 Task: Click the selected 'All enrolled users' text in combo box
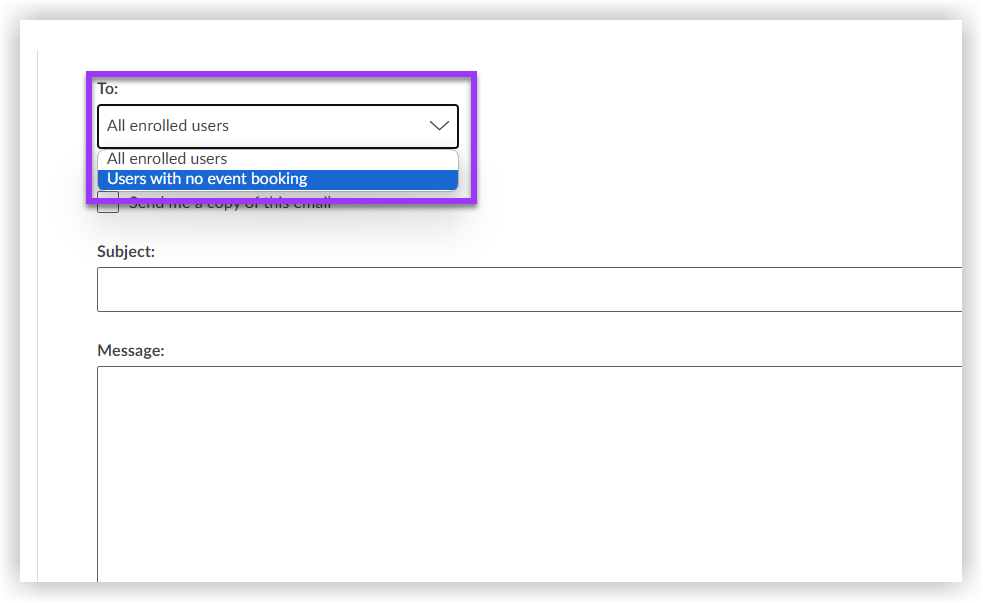(168, 126)
